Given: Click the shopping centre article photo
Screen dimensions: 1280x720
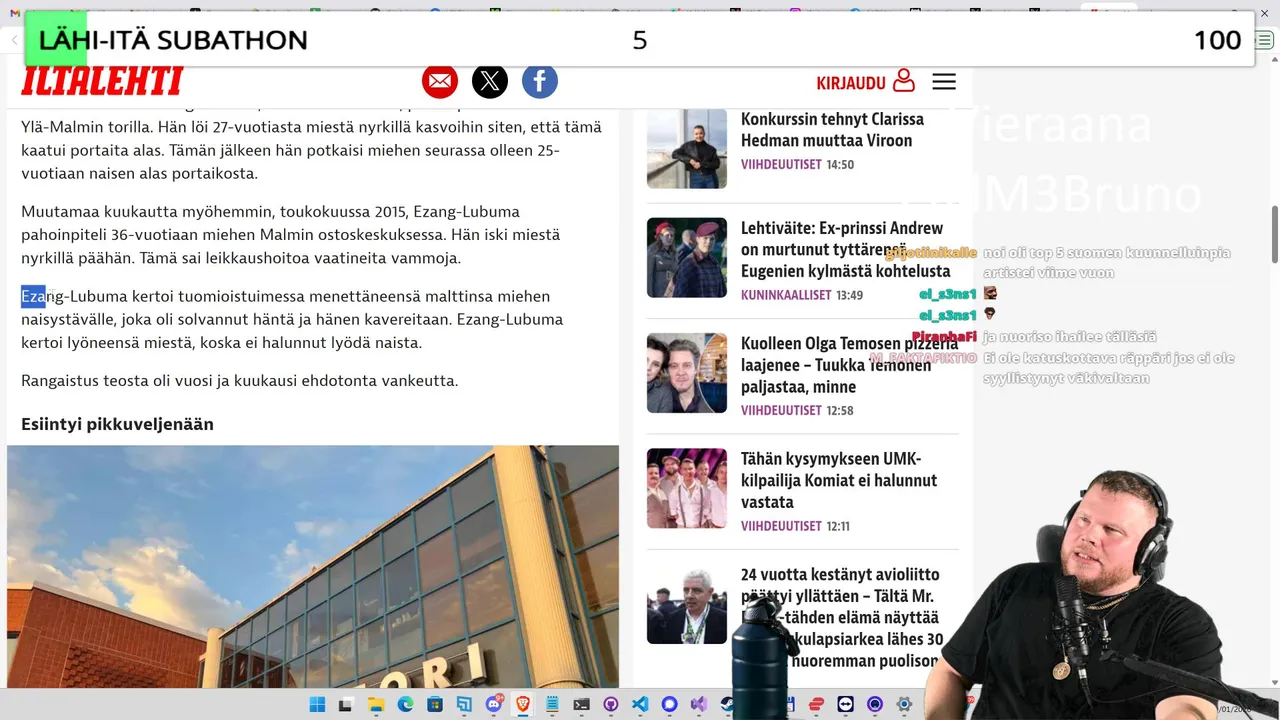Looking at the screenshot, I should (313, 566).
